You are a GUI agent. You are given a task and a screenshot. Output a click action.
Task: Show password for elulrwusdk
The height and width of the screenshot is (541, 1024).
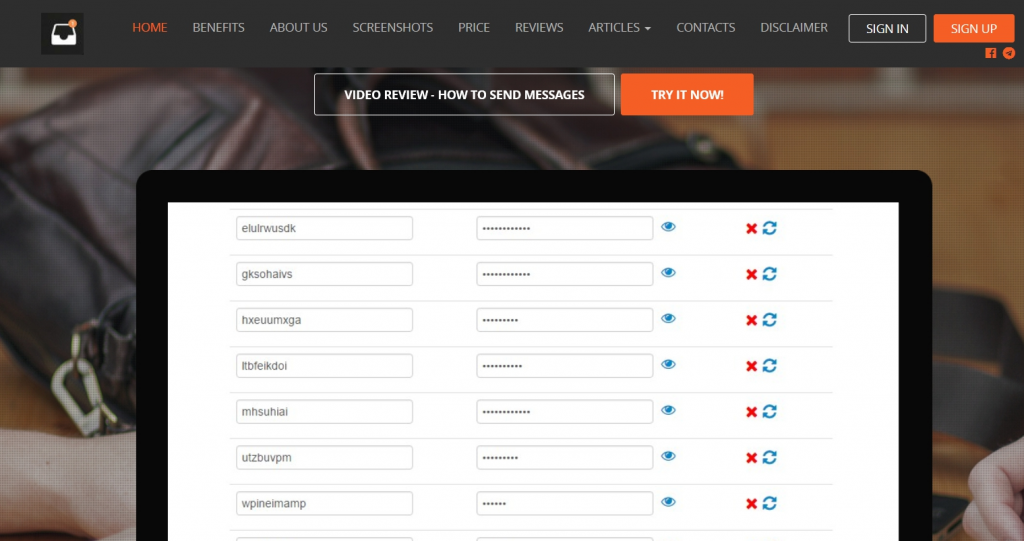tap(668, 227)
